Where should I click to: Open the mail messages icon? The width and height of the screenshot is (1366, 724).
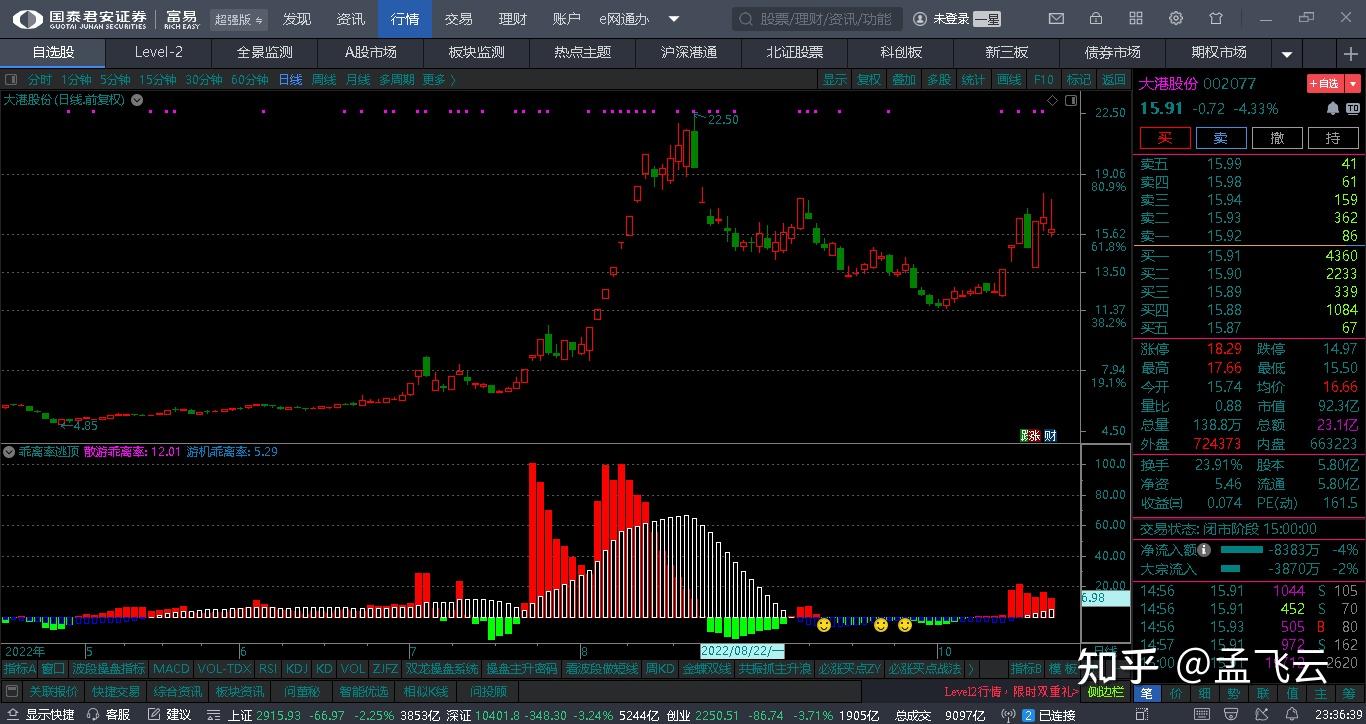click(1056, 18)
